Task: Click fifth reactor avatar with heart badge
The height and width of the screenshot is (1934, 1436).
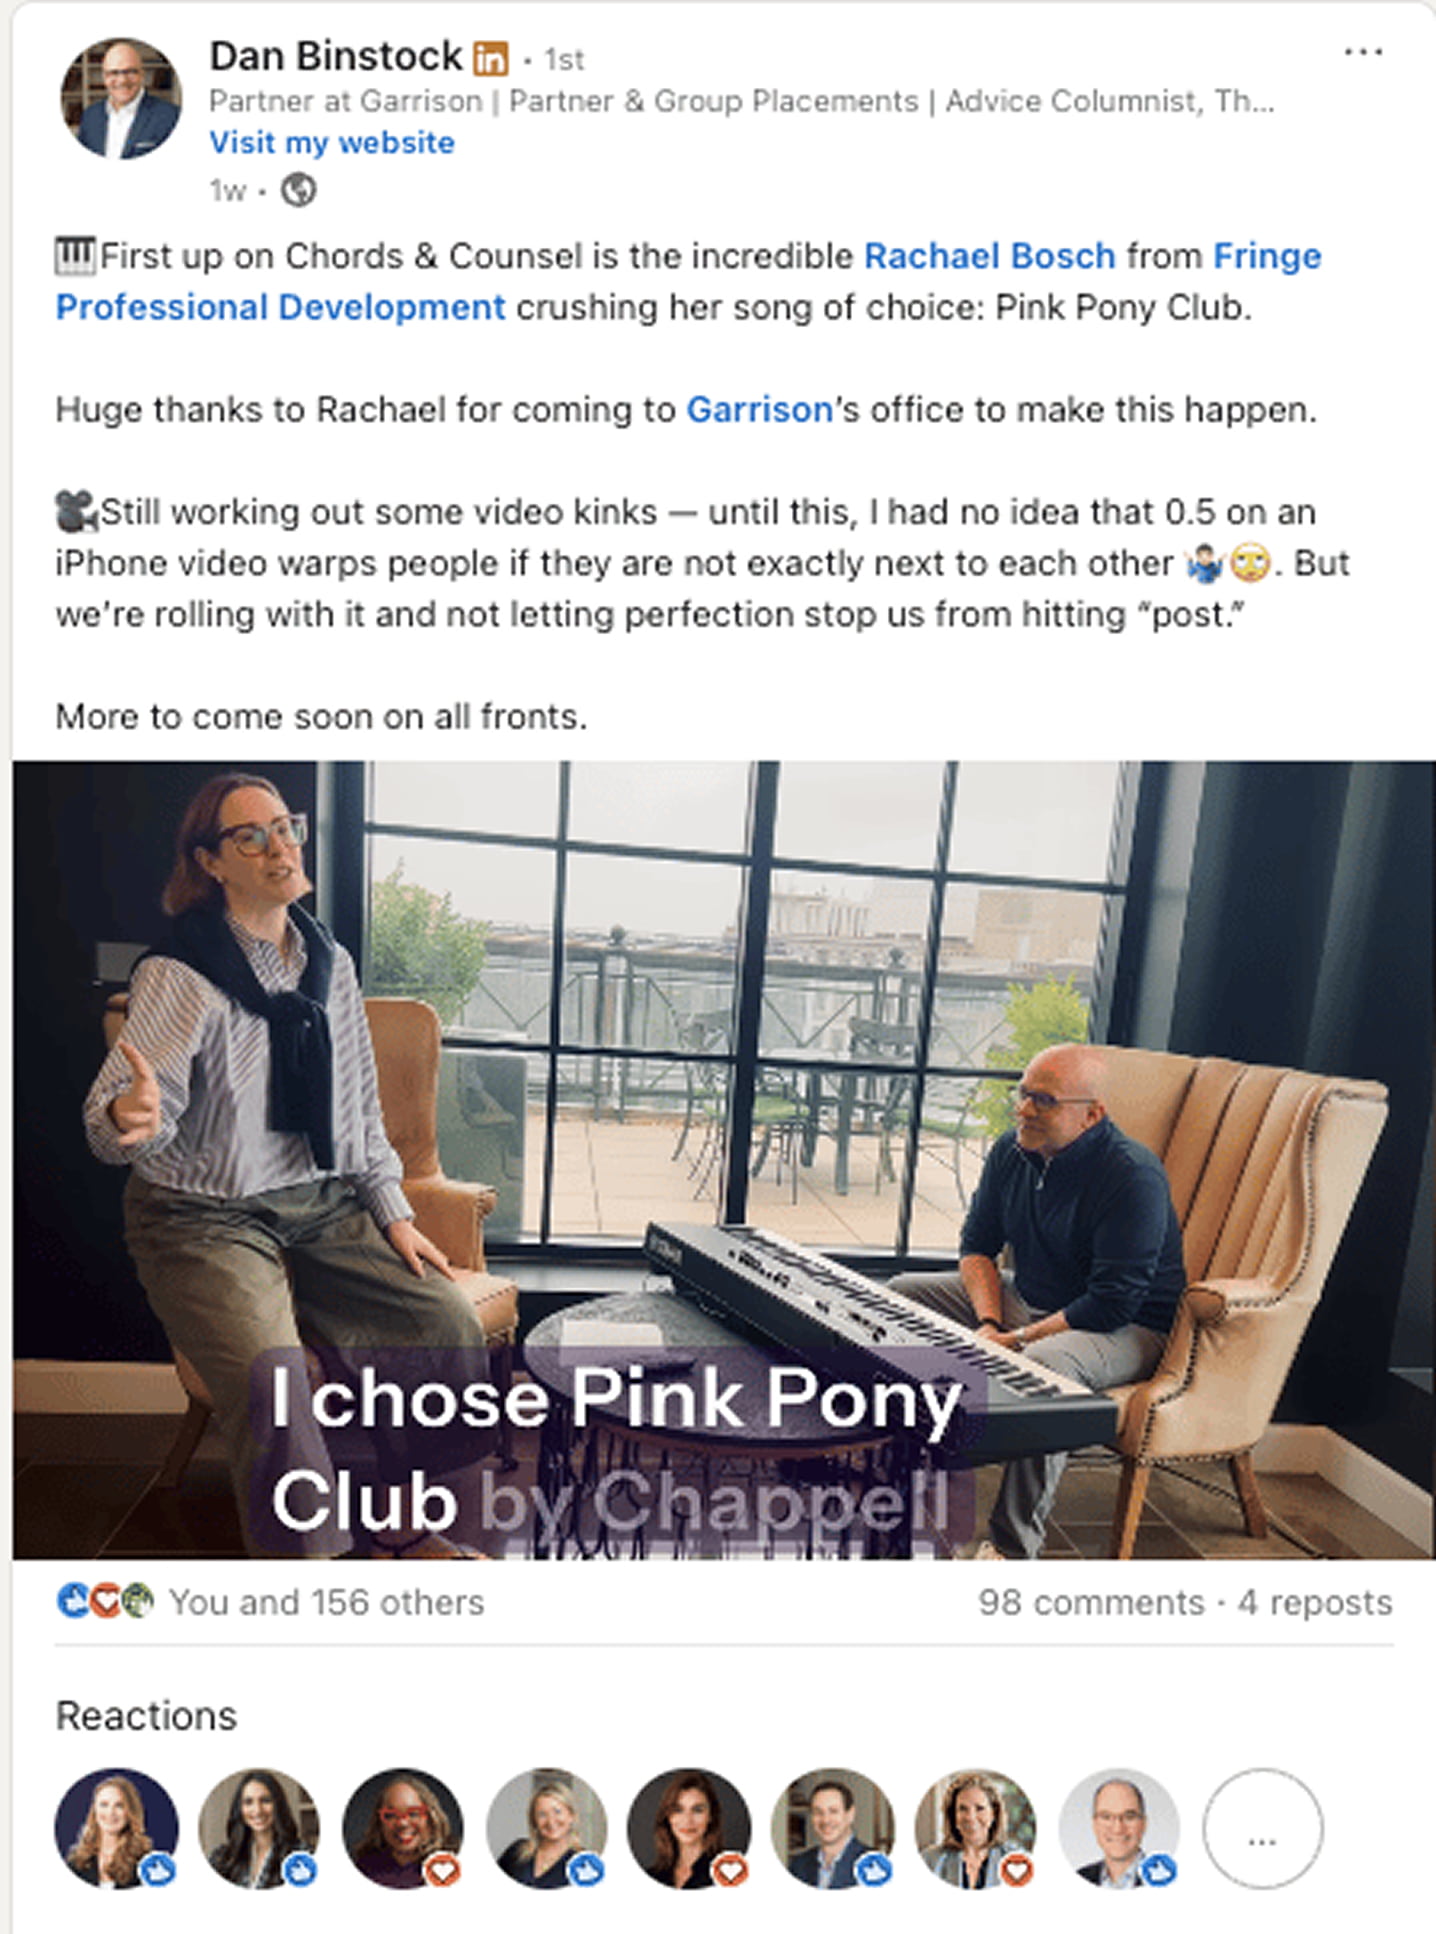Action: [689, 1828]
